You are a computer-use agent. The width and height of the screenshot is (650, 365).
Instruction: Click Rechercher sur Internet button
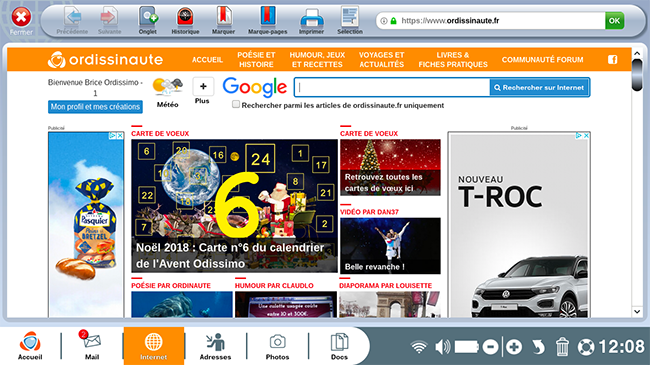pos(539,88)
